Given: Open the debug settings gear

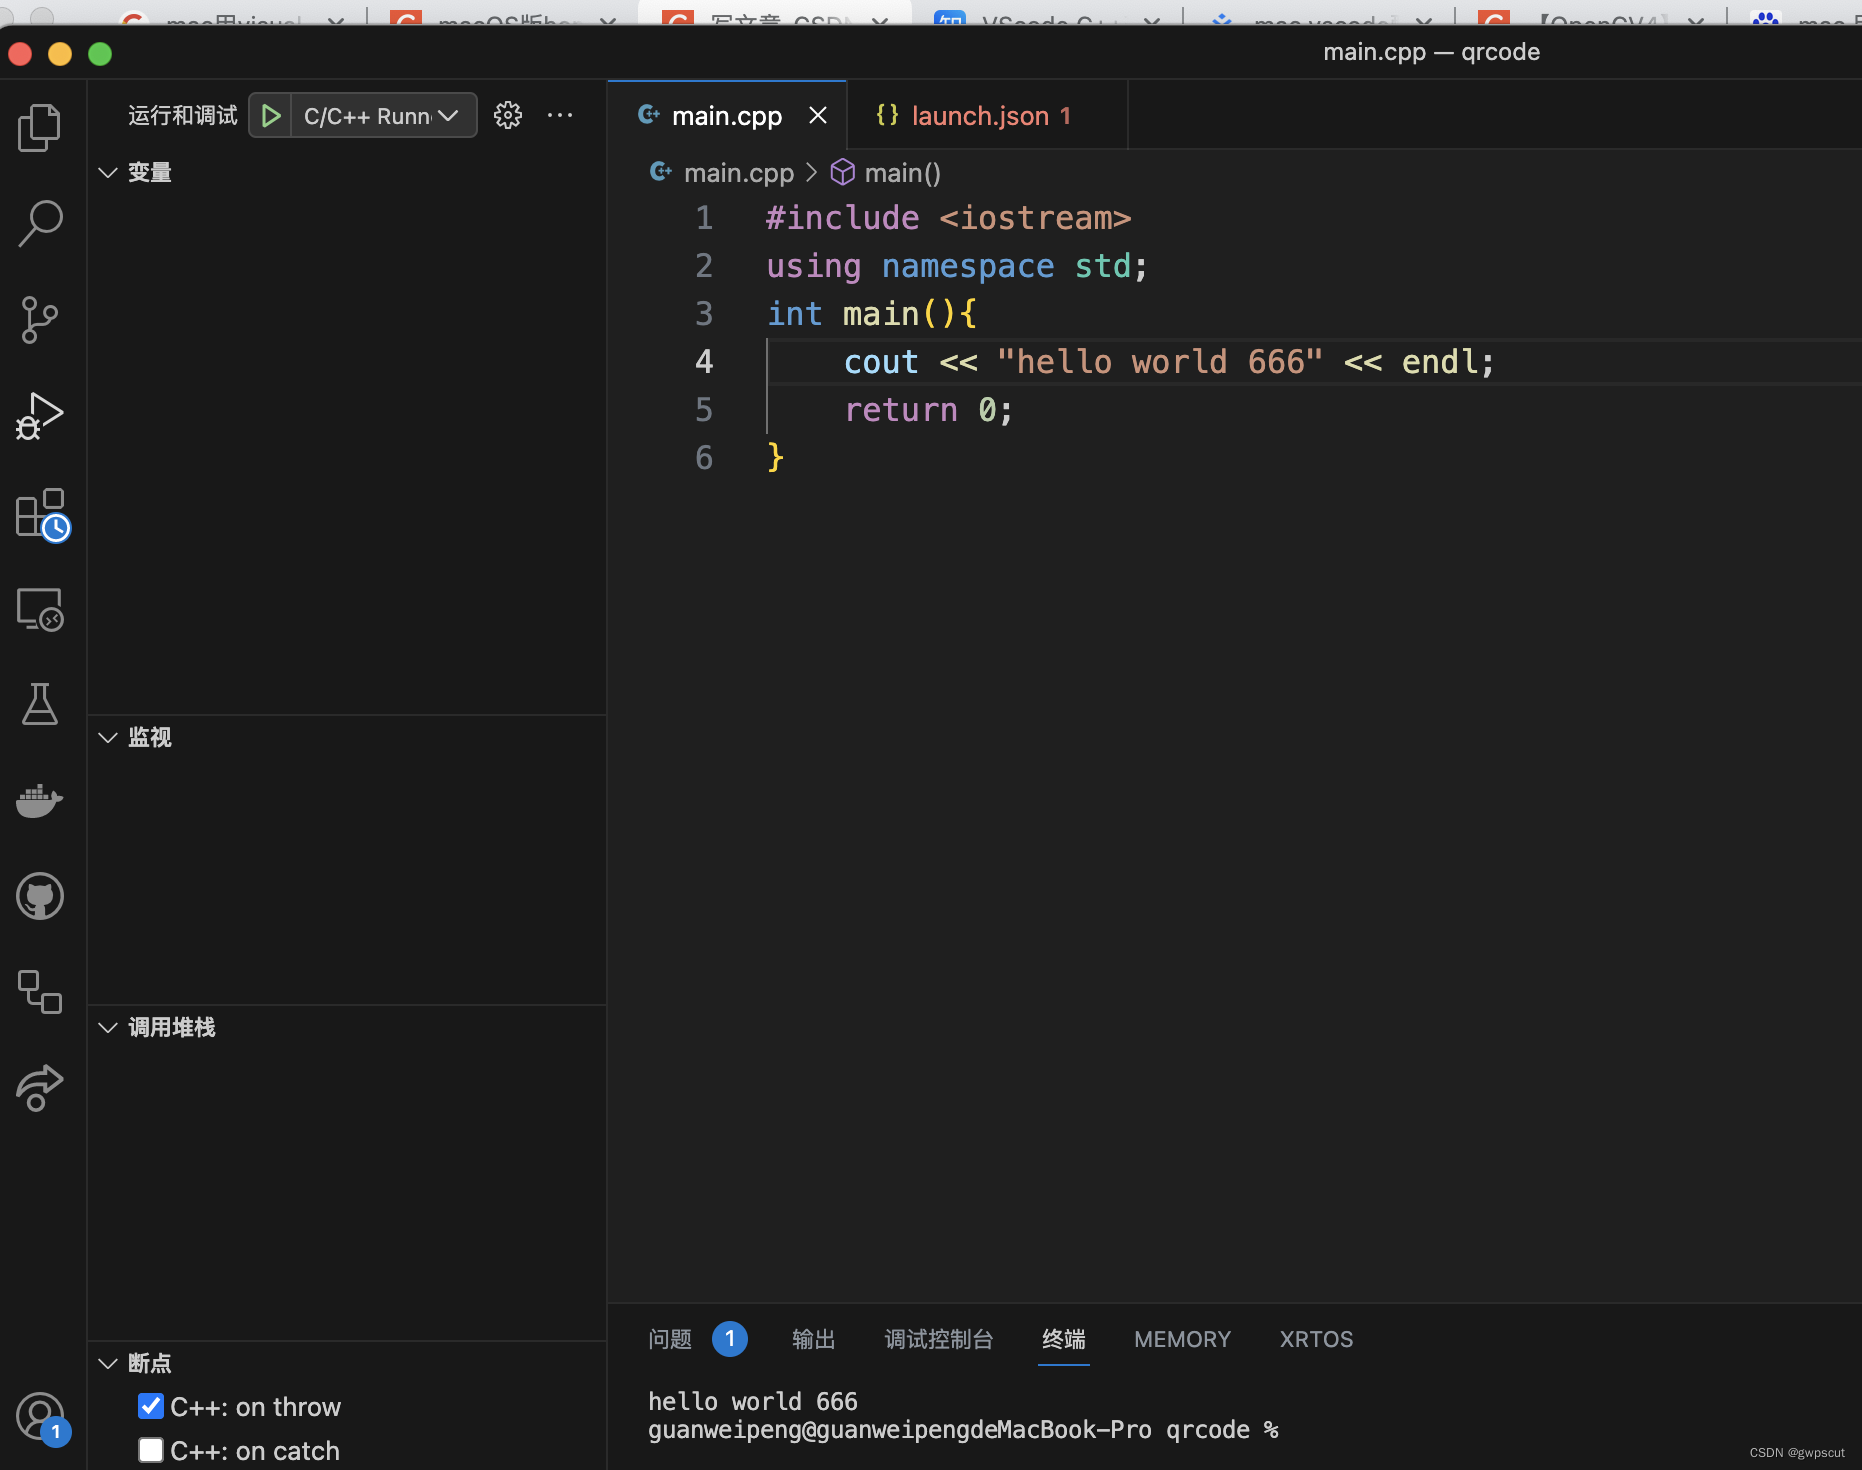Looking at the screenshot, I should pyautogui.click(x=508, y=115).
